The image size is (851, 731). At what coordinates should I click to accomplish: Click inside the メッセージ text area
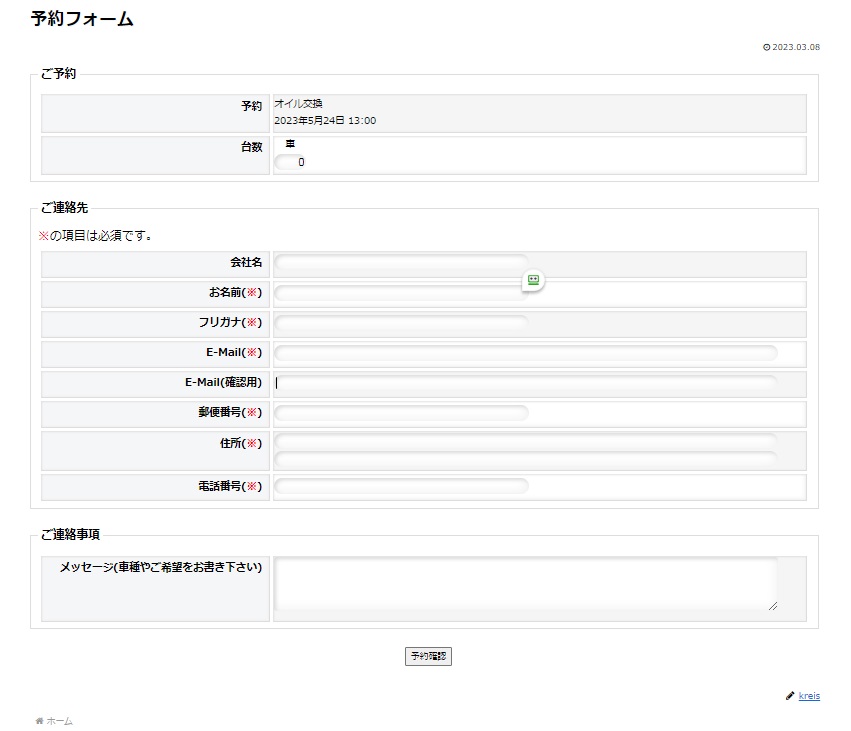(x=525, y=584)
